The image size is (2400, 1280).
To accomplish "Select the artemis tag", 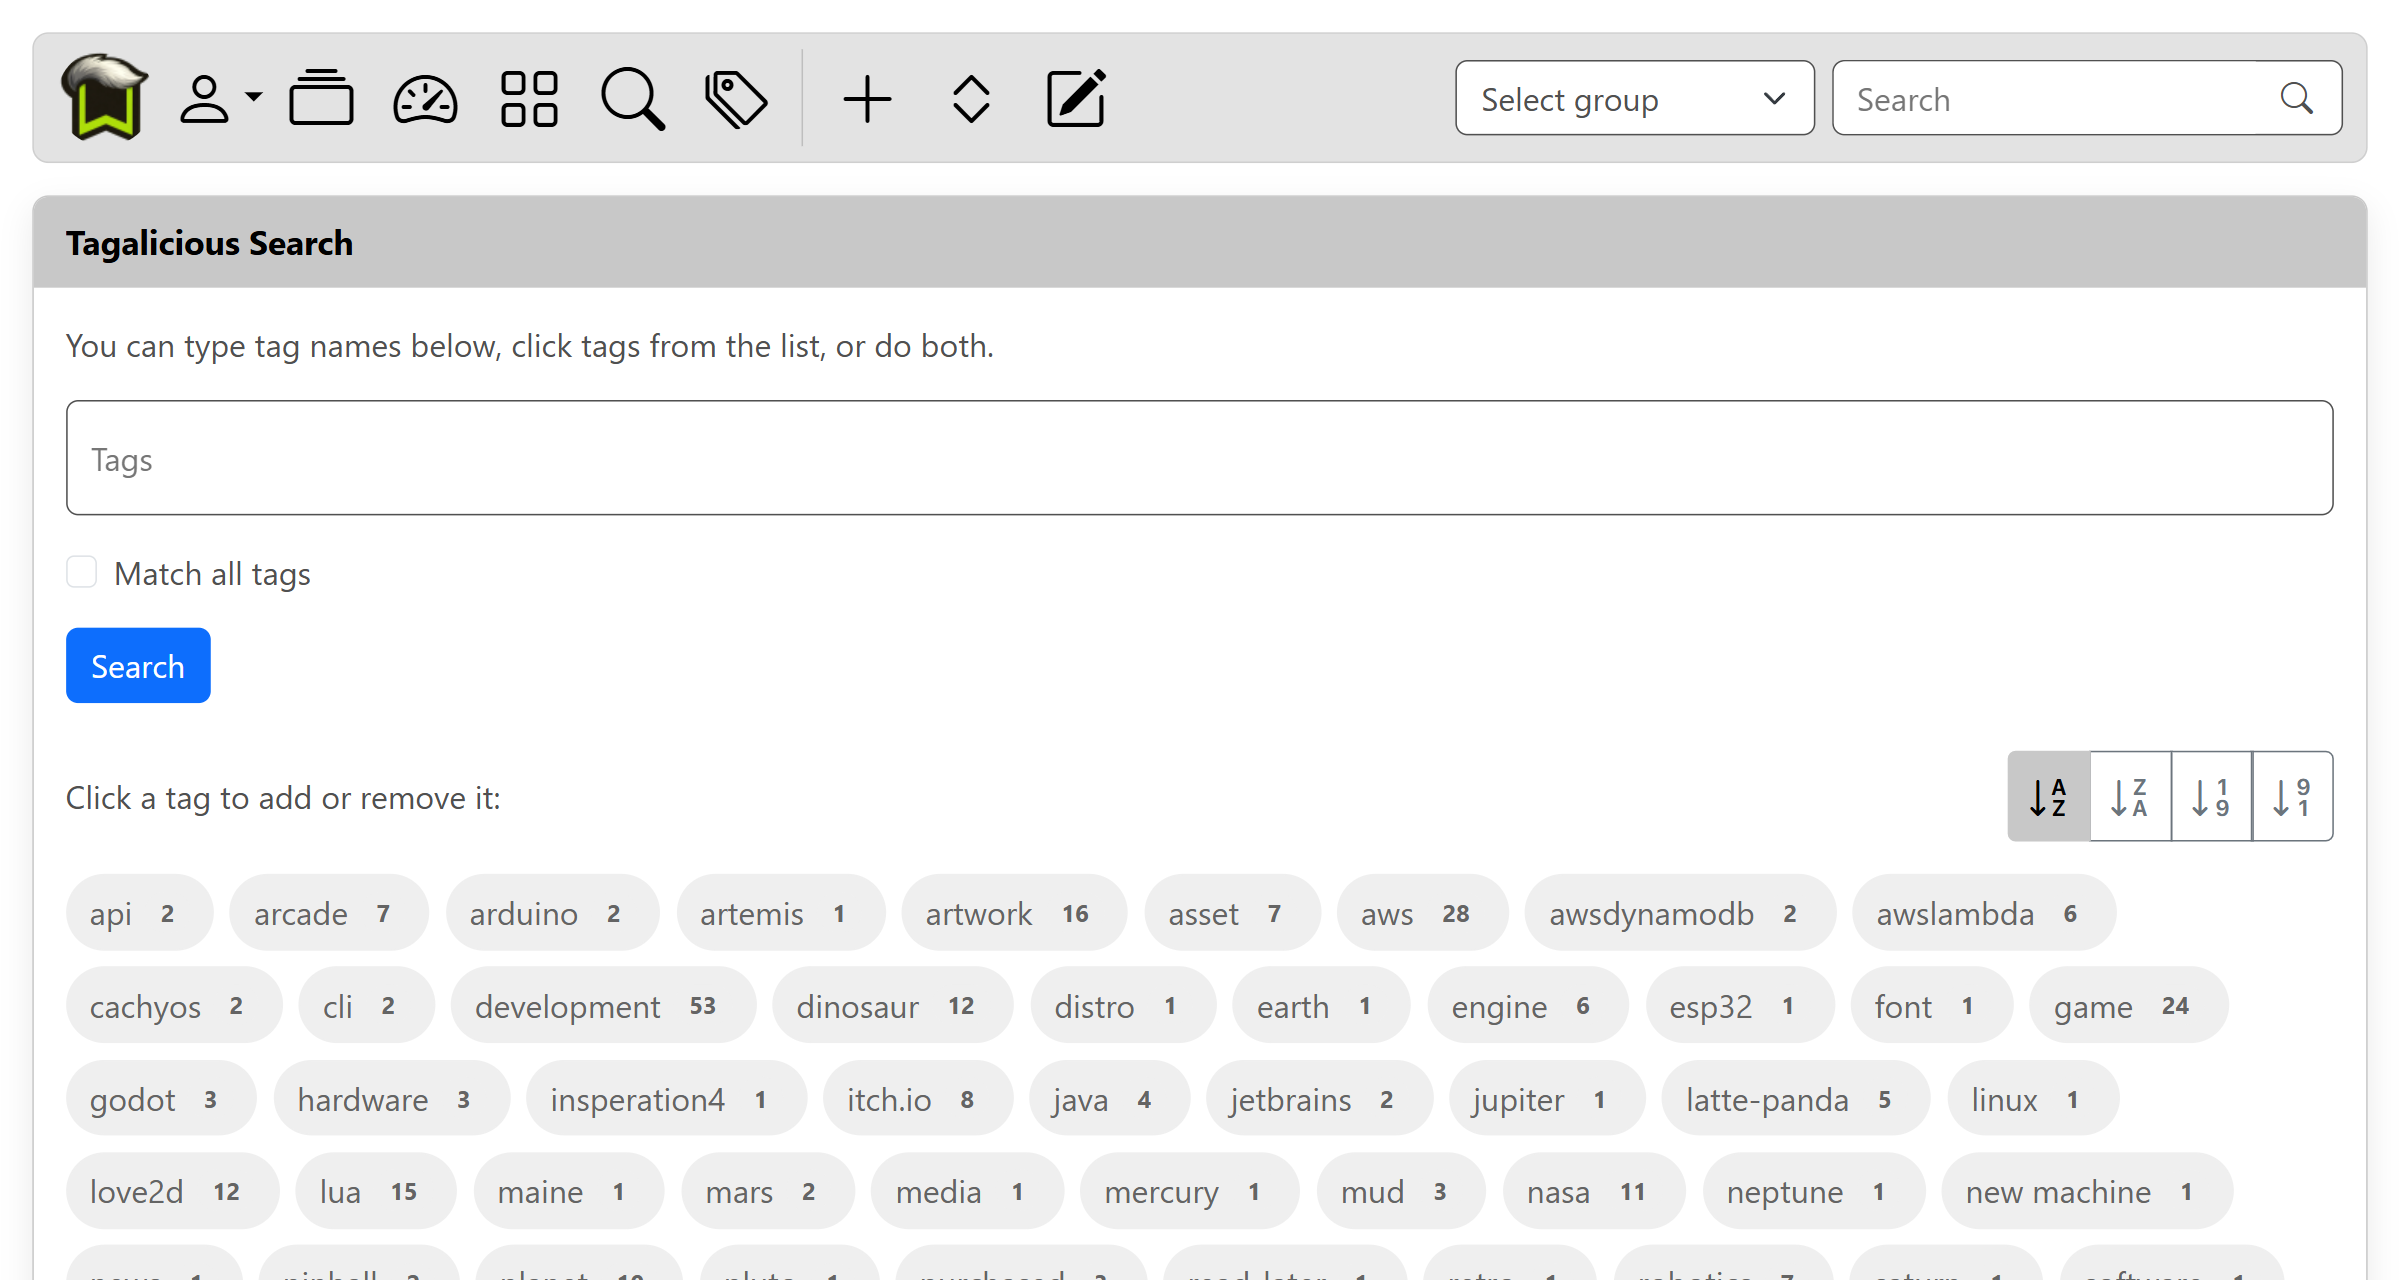I will tap(780, 913).
